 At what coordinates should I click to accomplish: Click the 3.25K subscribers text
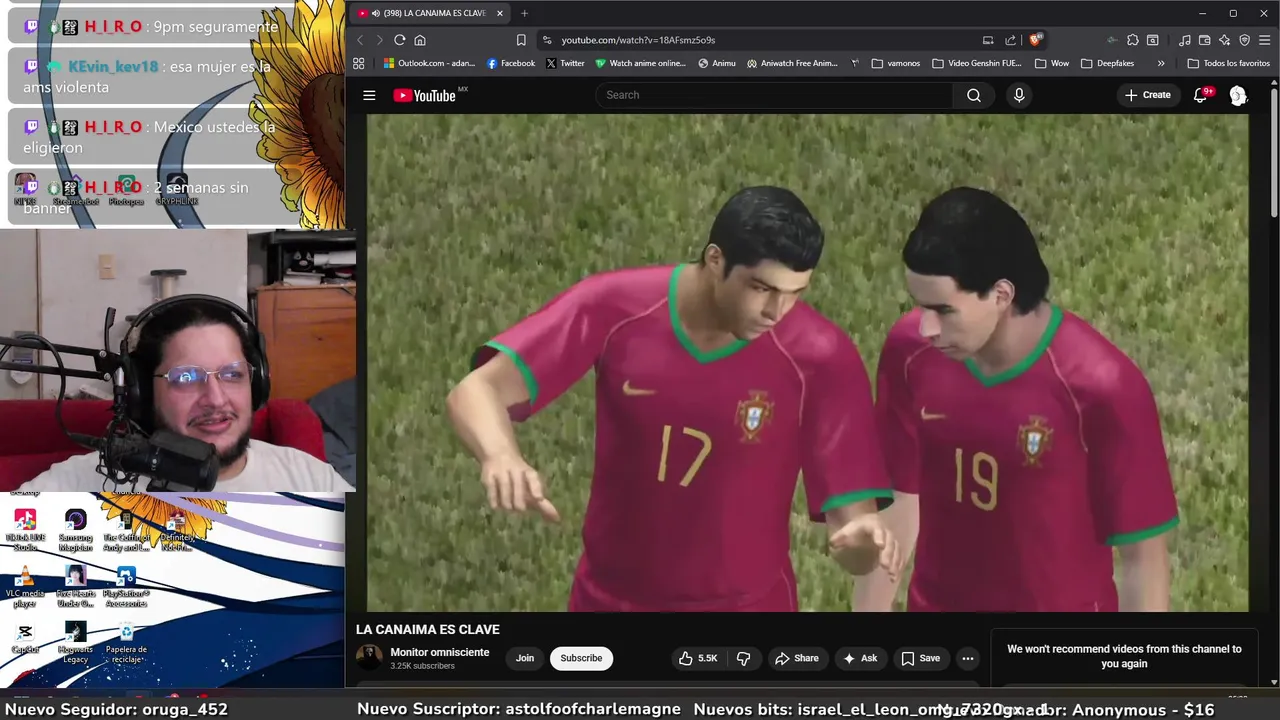[x=422, y=666]
